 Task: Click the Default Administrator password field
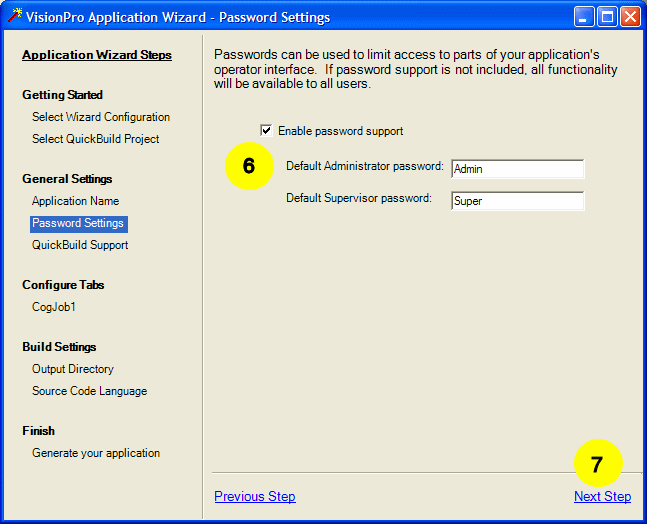pyautogui.click(x=517, y=169)
